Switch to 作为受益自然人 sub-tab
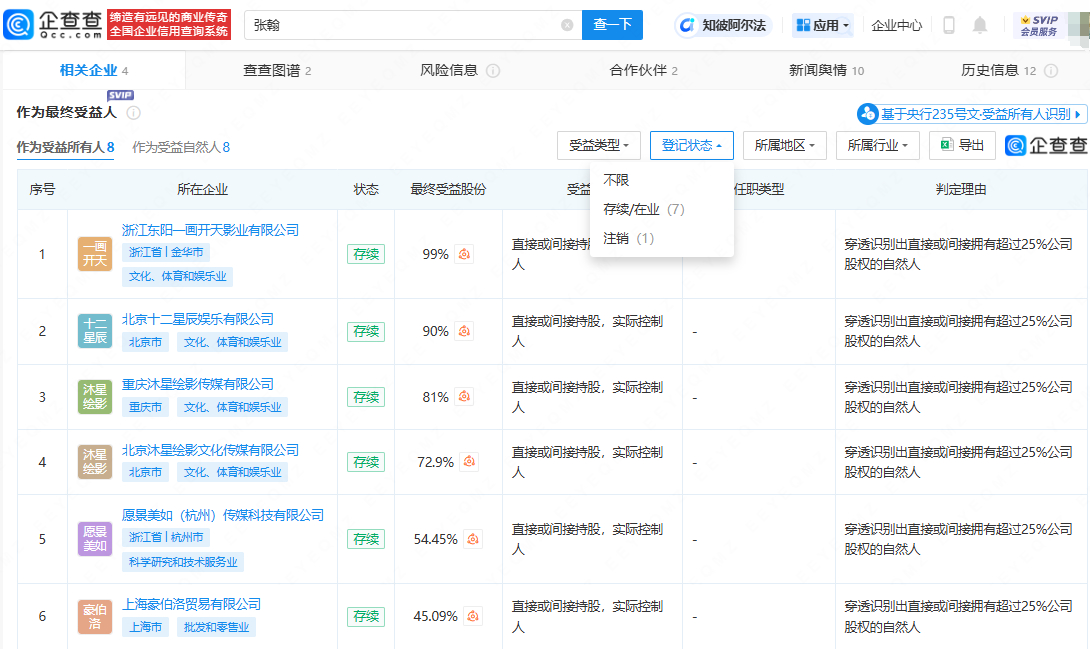Image resolution: width=1090 pixels, height=649 pixels. point(181,147)
